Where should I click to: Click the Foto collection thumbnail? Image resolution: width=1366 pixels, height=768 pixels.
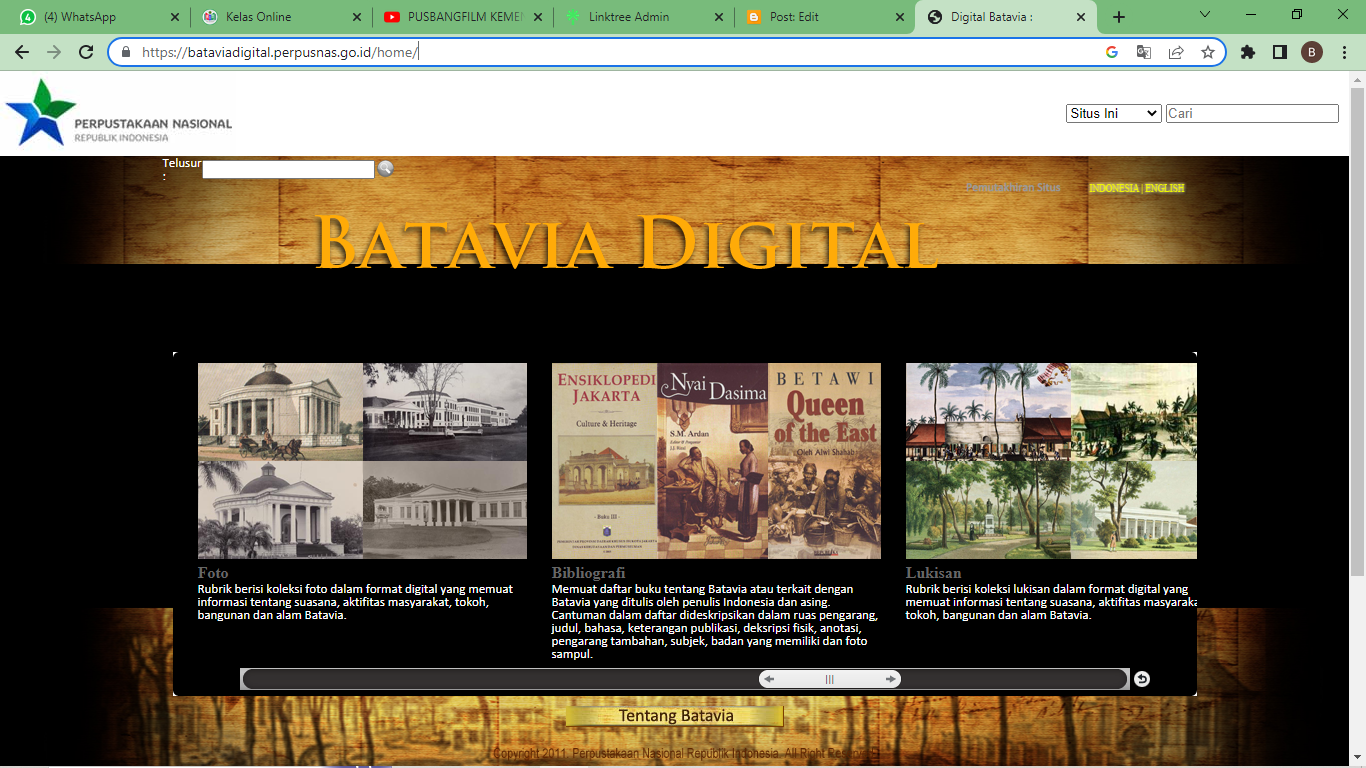click(362, 460)
